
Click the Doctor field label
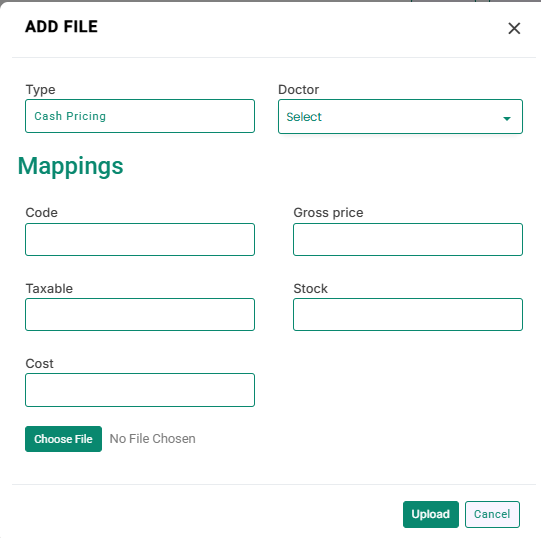pos(298,89)
